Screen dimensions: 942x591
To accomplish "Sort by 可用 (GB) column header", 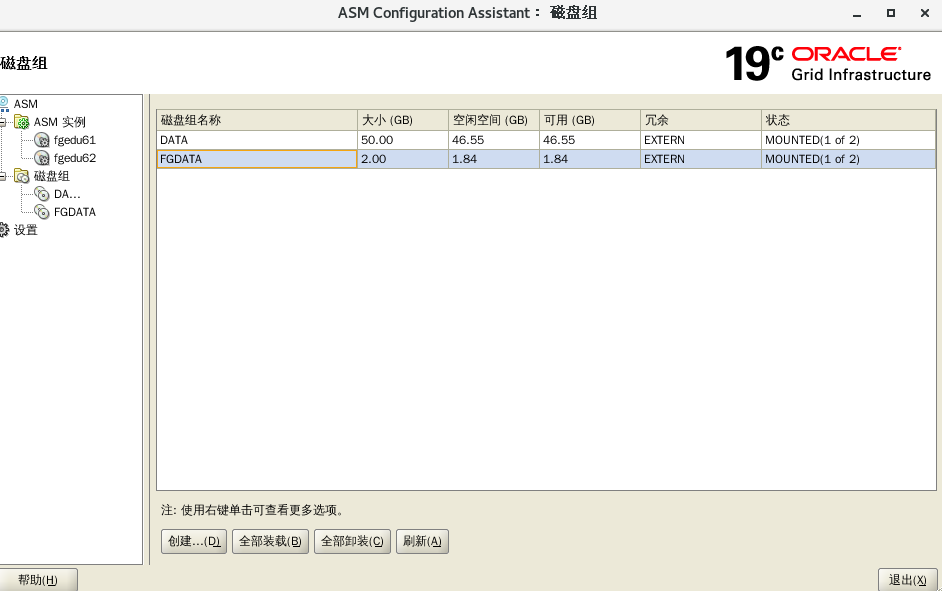I will point(590,120).
